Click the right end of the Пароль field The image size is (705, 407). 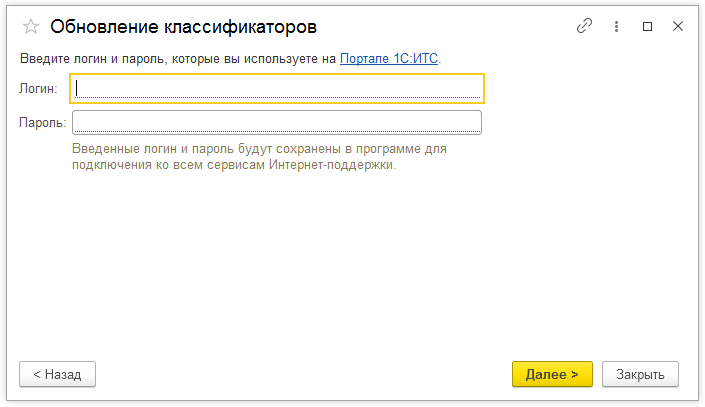coord(470,122)
